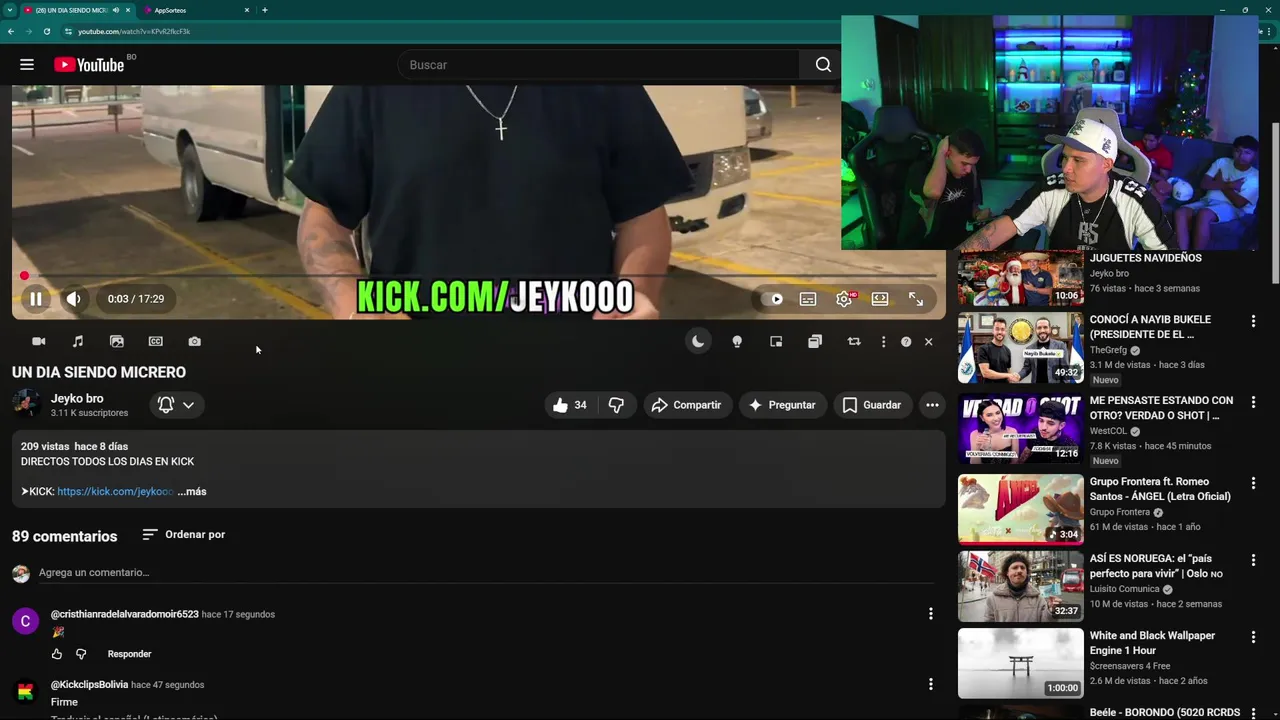Go back in browser history

point(10,31)
